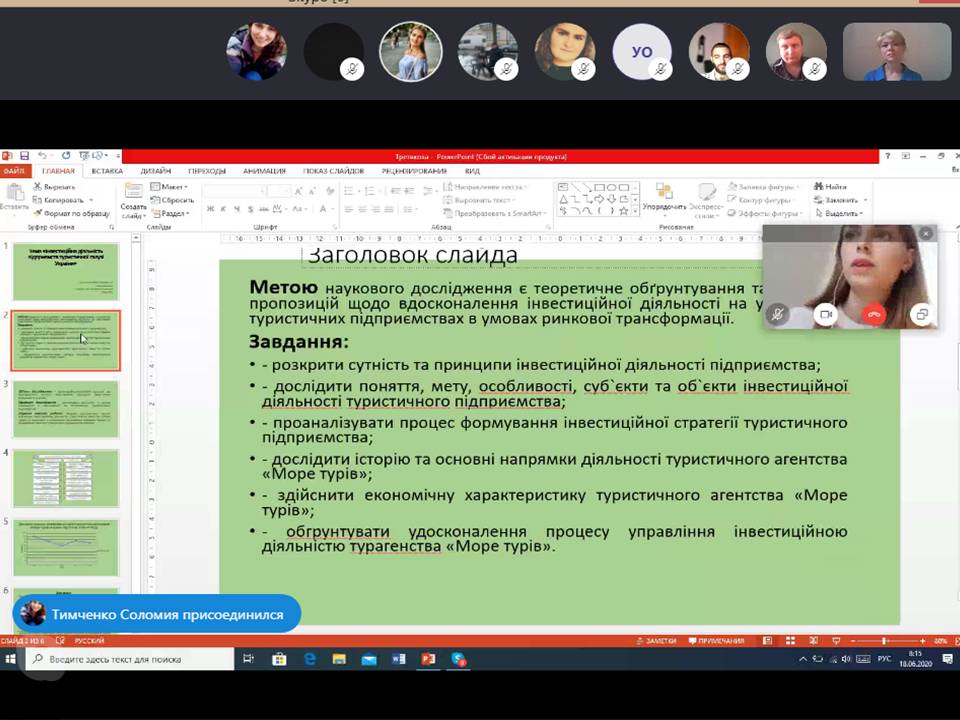
Task: Open the Макет layout dropdown
Action: pos(171,187)
